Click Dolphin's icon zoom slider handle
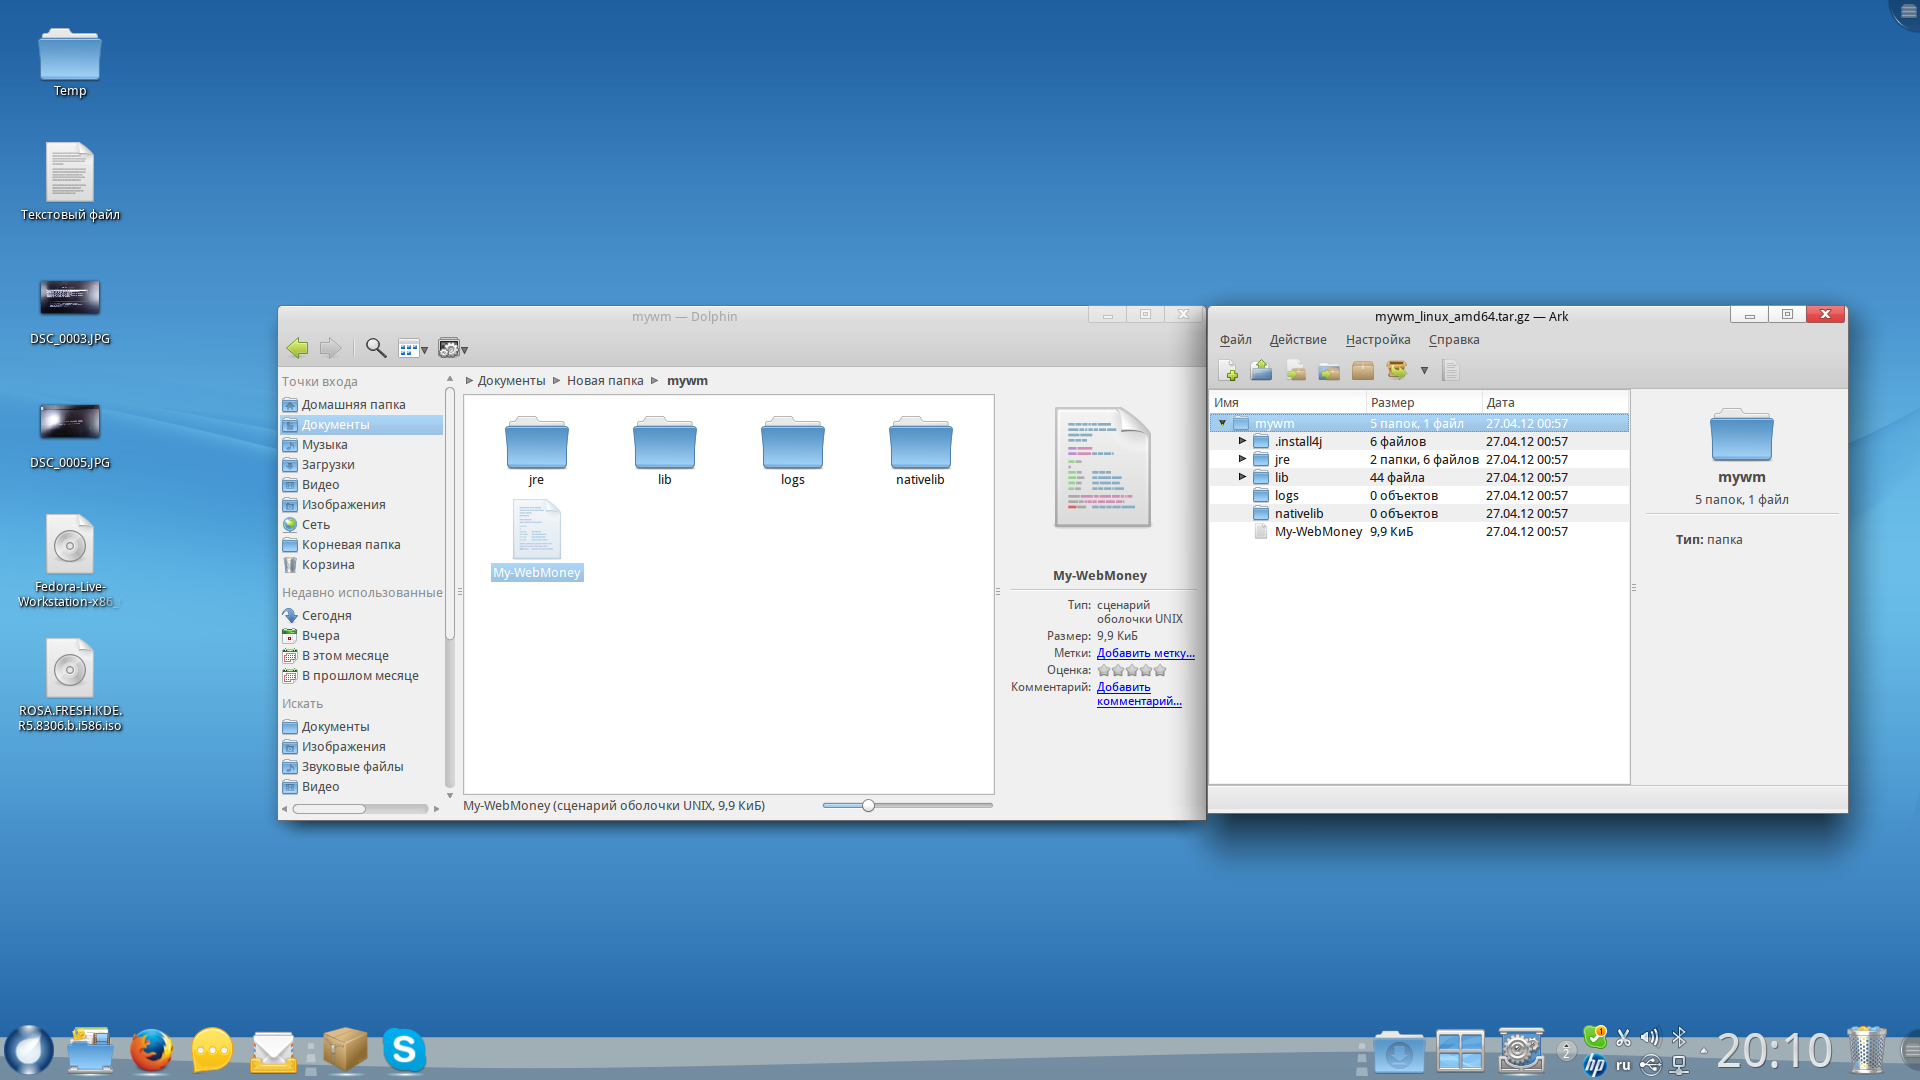 click(868, 805)
